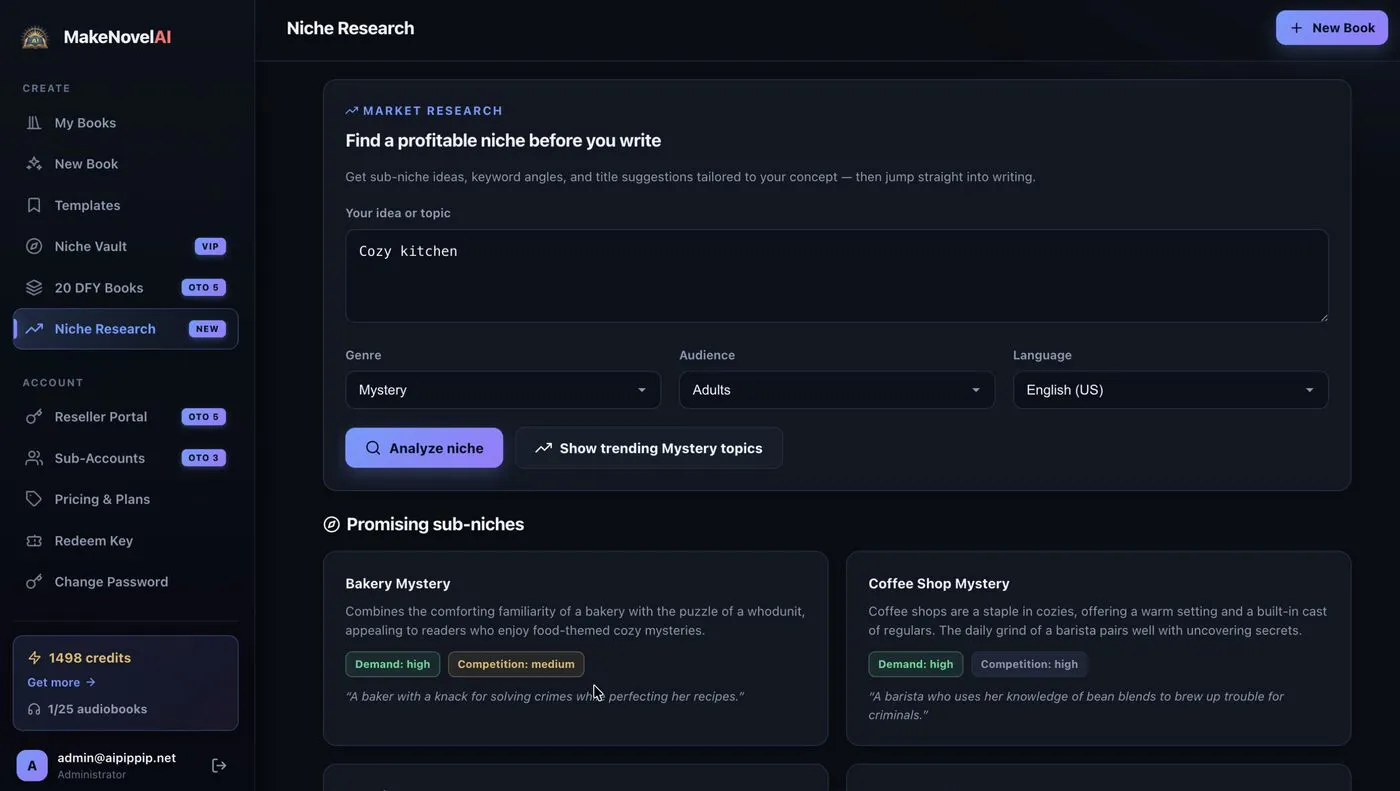
Task: Click the trending arrow icon in Show trending button
Action: point(544,448)
